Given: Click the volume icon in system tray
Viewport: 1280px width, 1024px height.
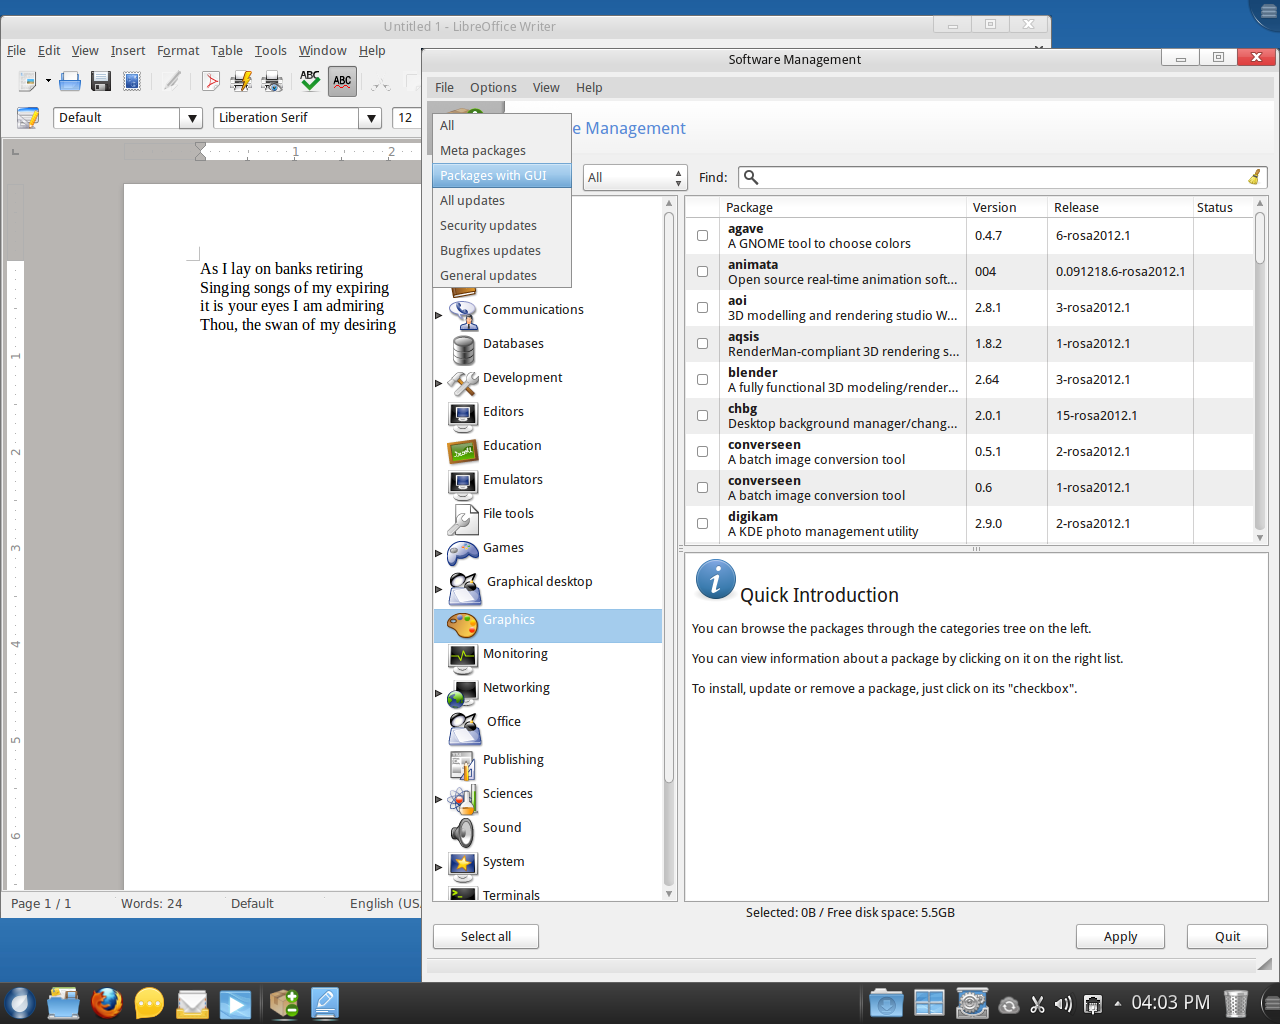Looking at the screenshot, I should pos(1063,1004).
